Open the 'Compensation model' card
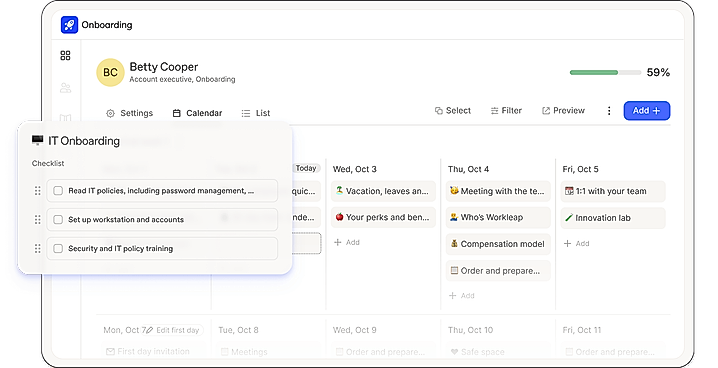The height and width of the screenshot is (368, 718). [x=498, y=244]
